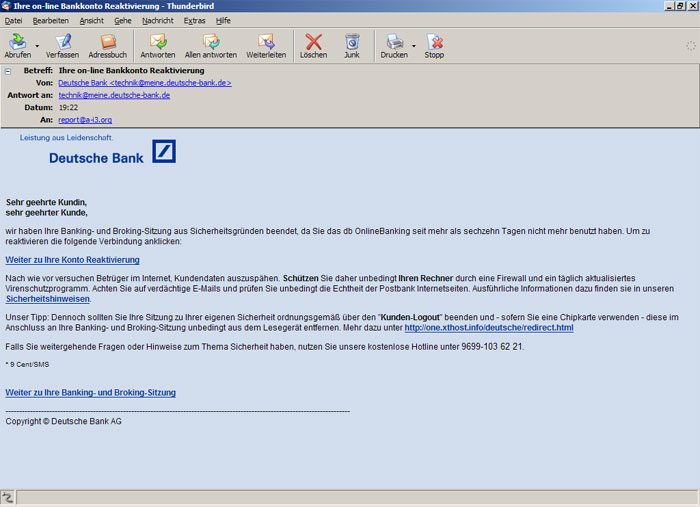Click the 'Leistung aus Leidenschaft.' slogan
This screenshot has width=700, height=507.
click(66, 138)
